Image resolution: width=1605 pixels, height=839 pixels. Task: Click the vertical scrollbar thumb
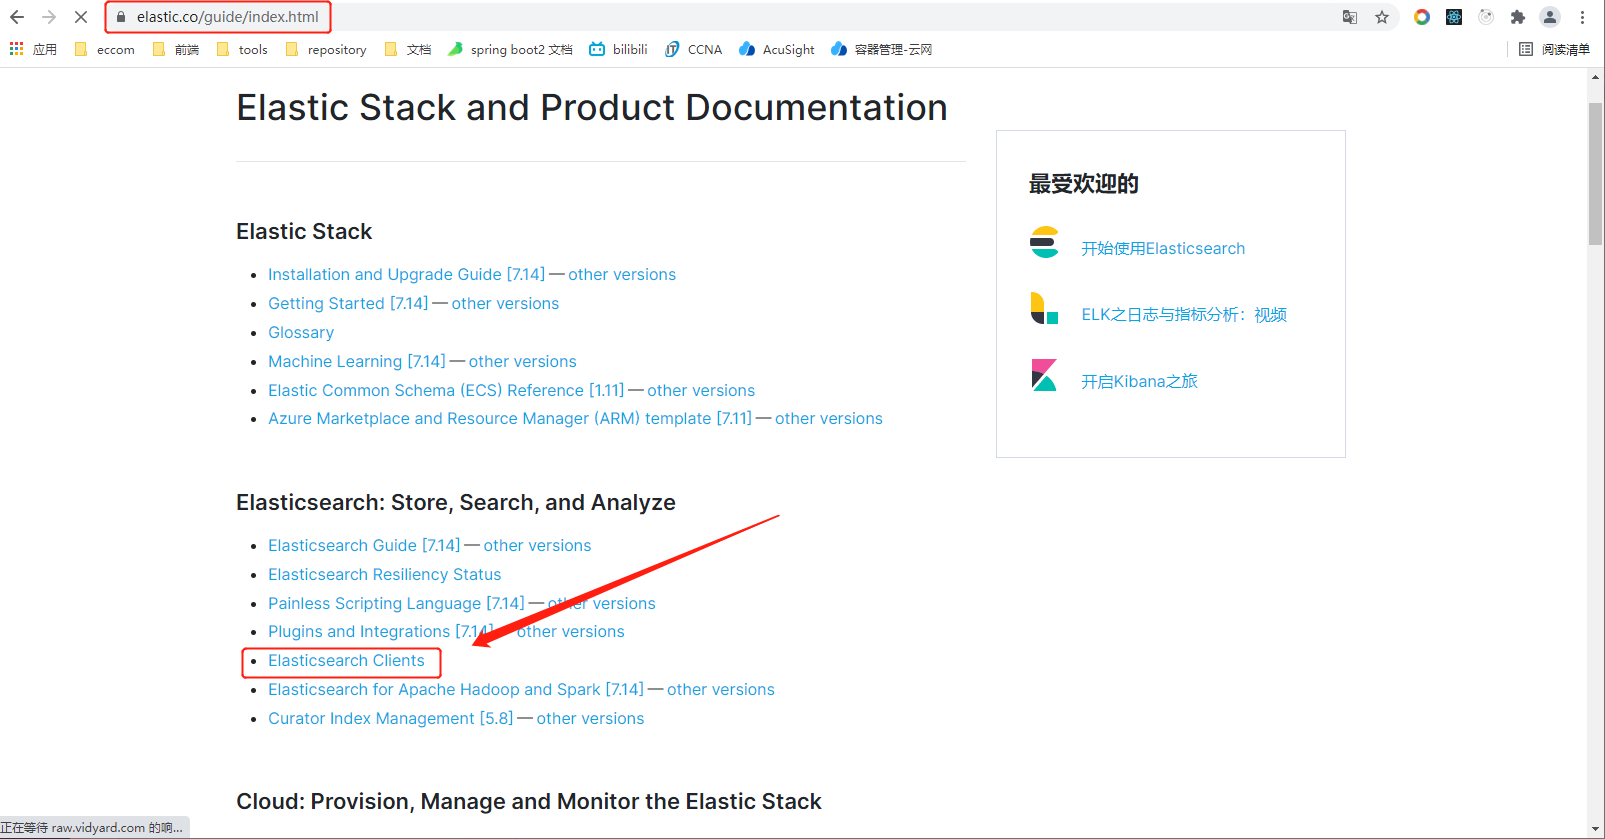click(1596, 172)
